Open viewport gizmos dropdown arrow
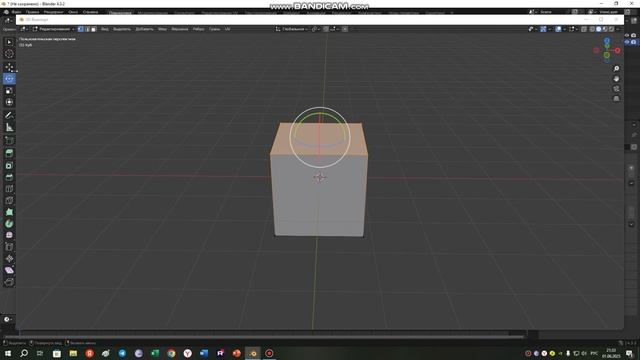Viewport: 640px width, 360px height. coord(549,29)
